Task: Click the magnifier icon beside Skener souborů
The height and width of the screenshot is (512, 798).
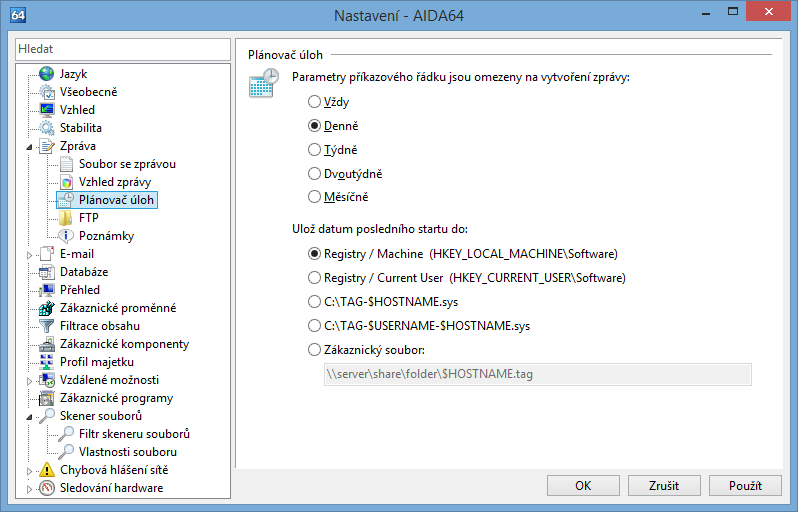Action: (x=47, y=416)
